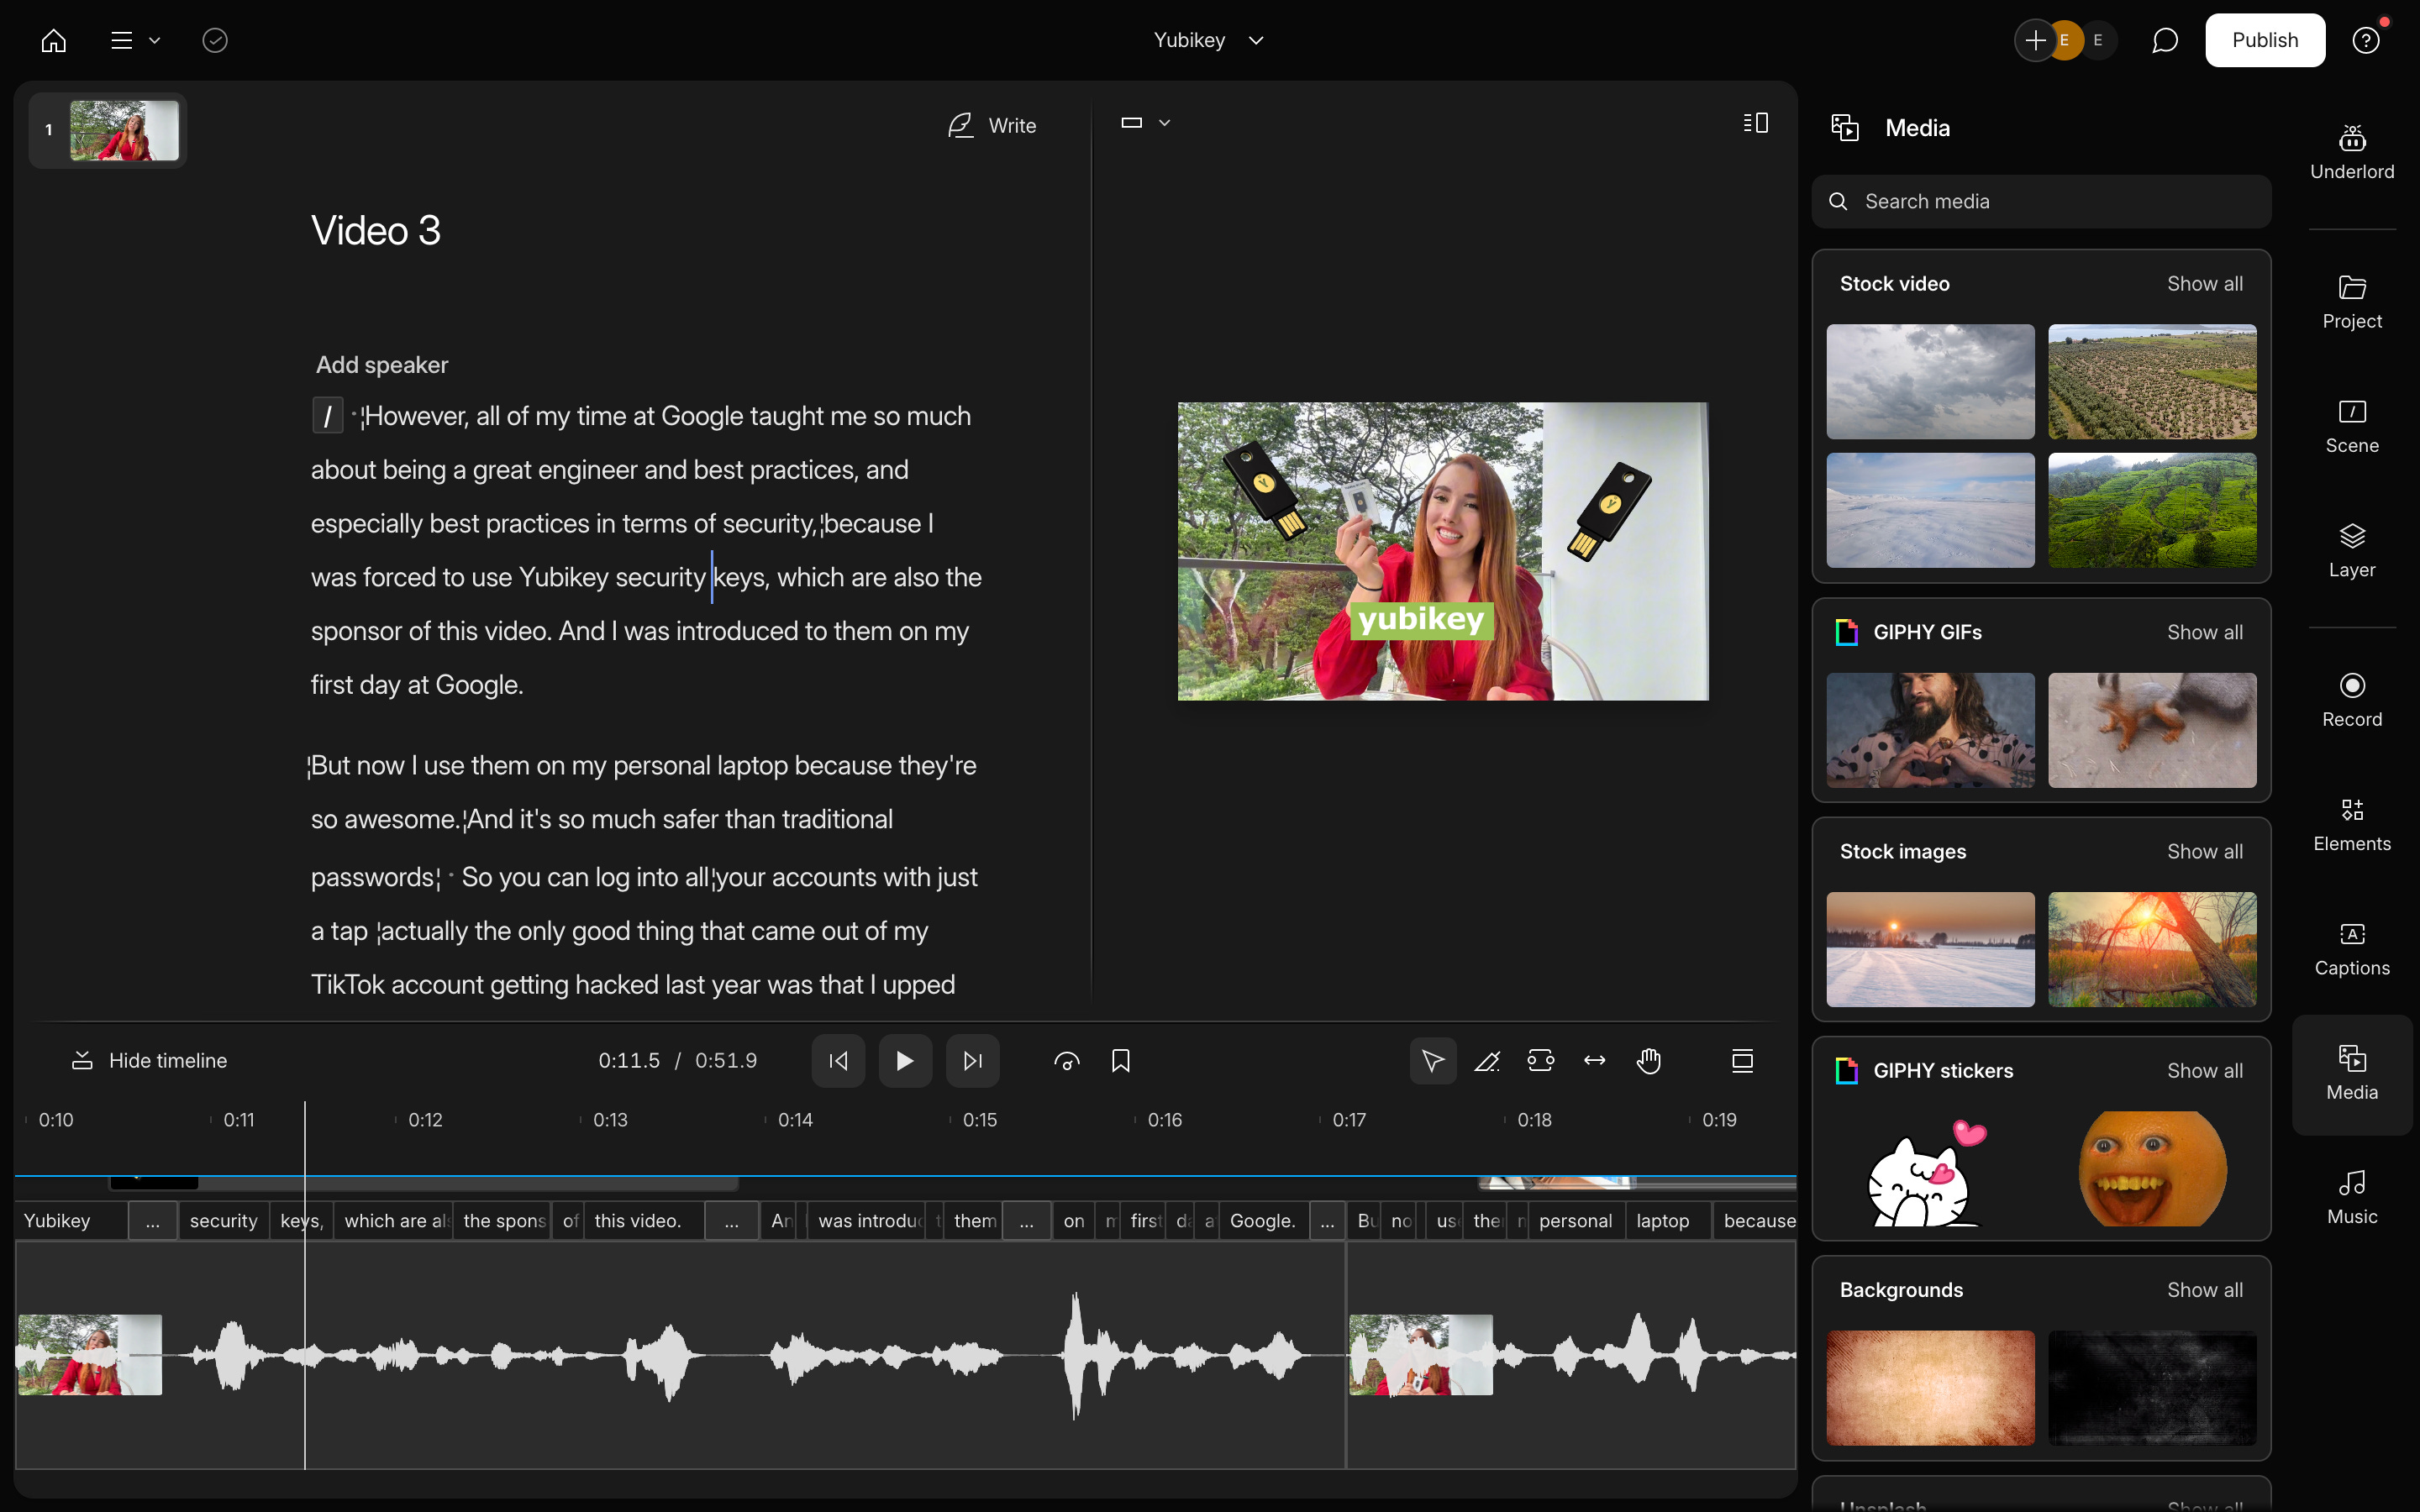This screenshot has height=1512, width=2420.
Task: Click the slash scene marker in script
Action: [327, 416]
